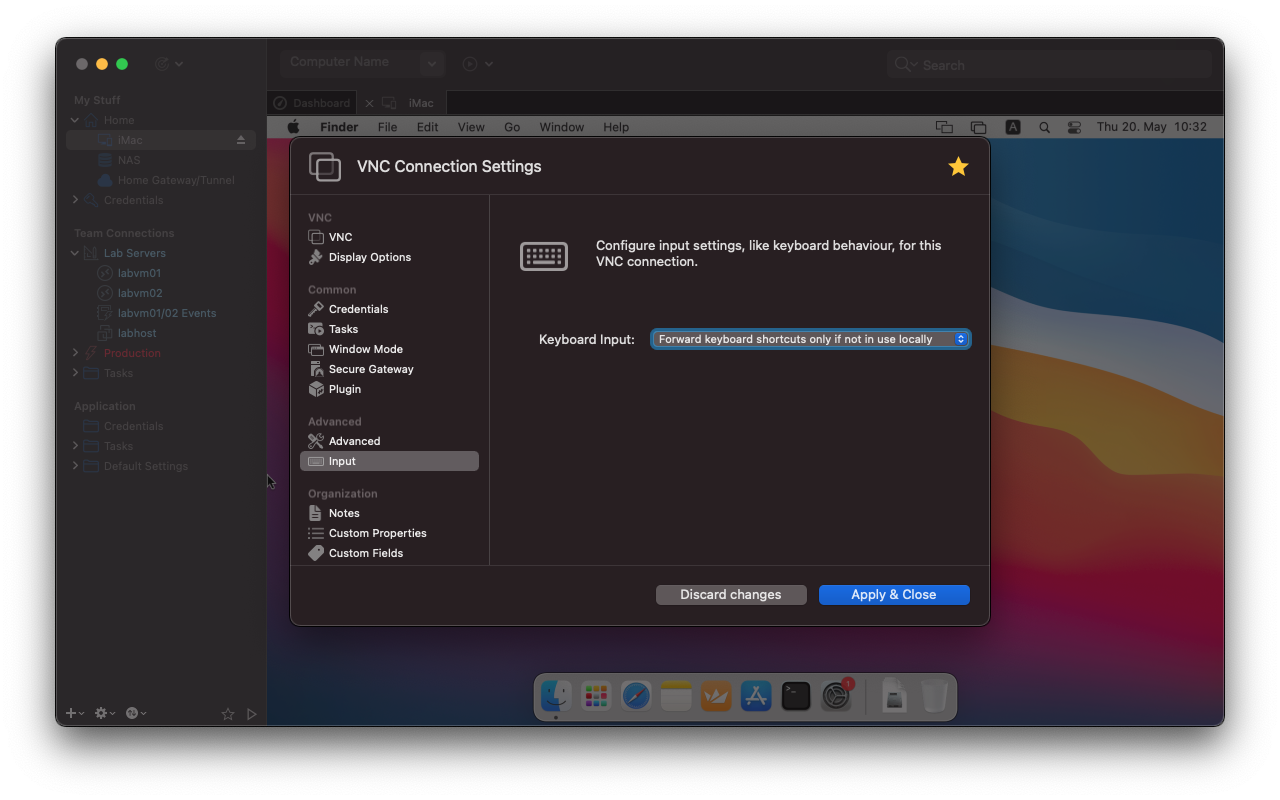This screenshot has height=800, width=1280.
Task: Open the Go menu in the Finder menu bar
Action: coord(512,127)
